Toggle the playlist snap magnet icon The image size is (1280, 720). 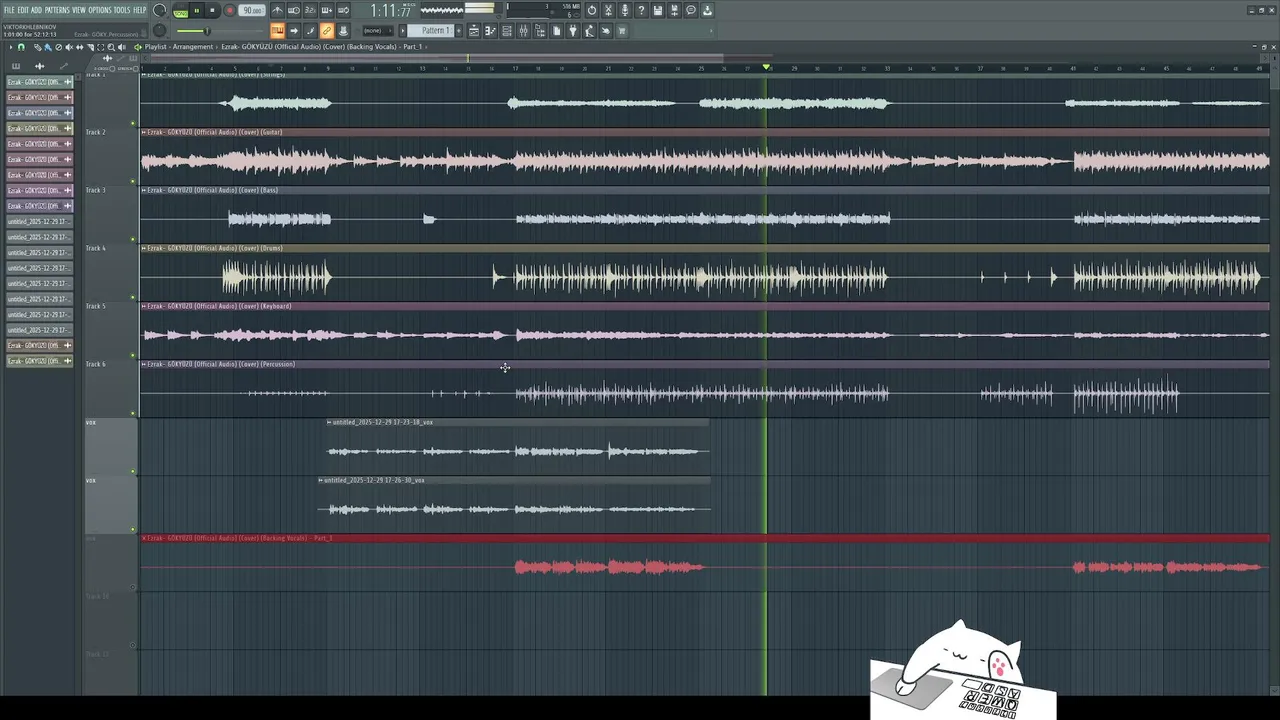(x=21, y=47)
